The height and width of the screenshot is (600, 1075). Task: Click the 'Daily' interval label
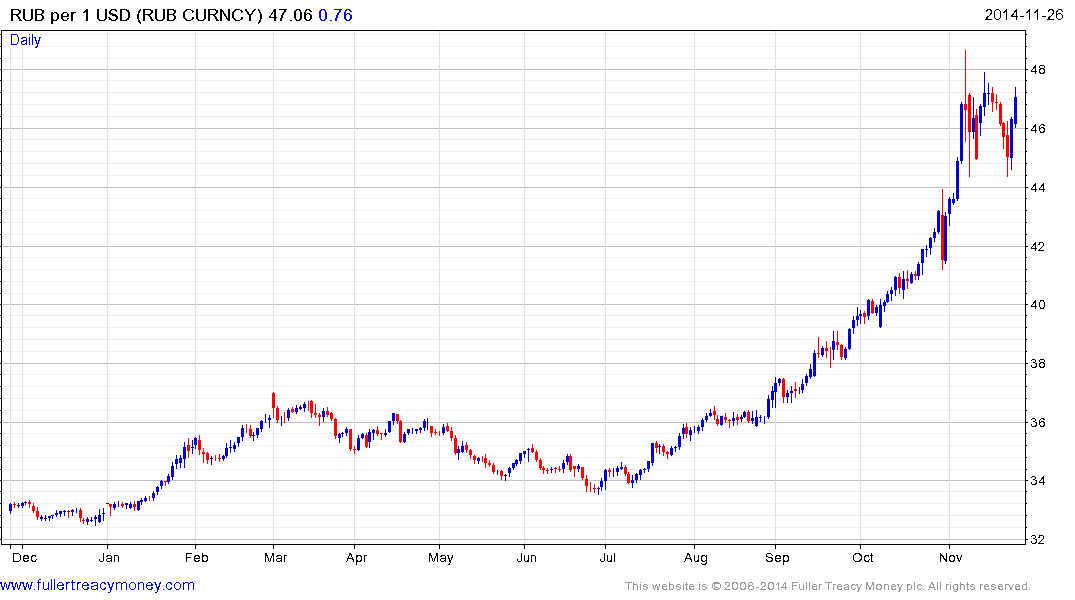25,40
